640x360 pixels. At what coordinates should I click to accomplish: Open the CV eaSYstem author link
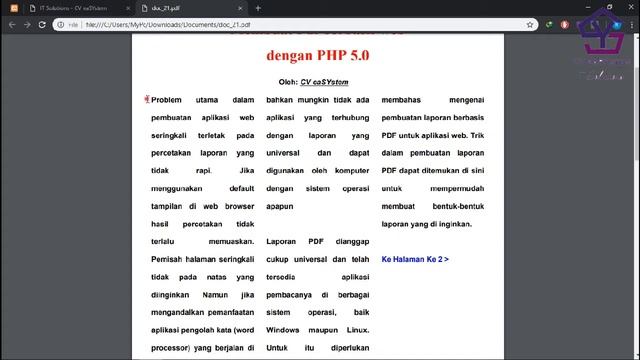[324, 82]
